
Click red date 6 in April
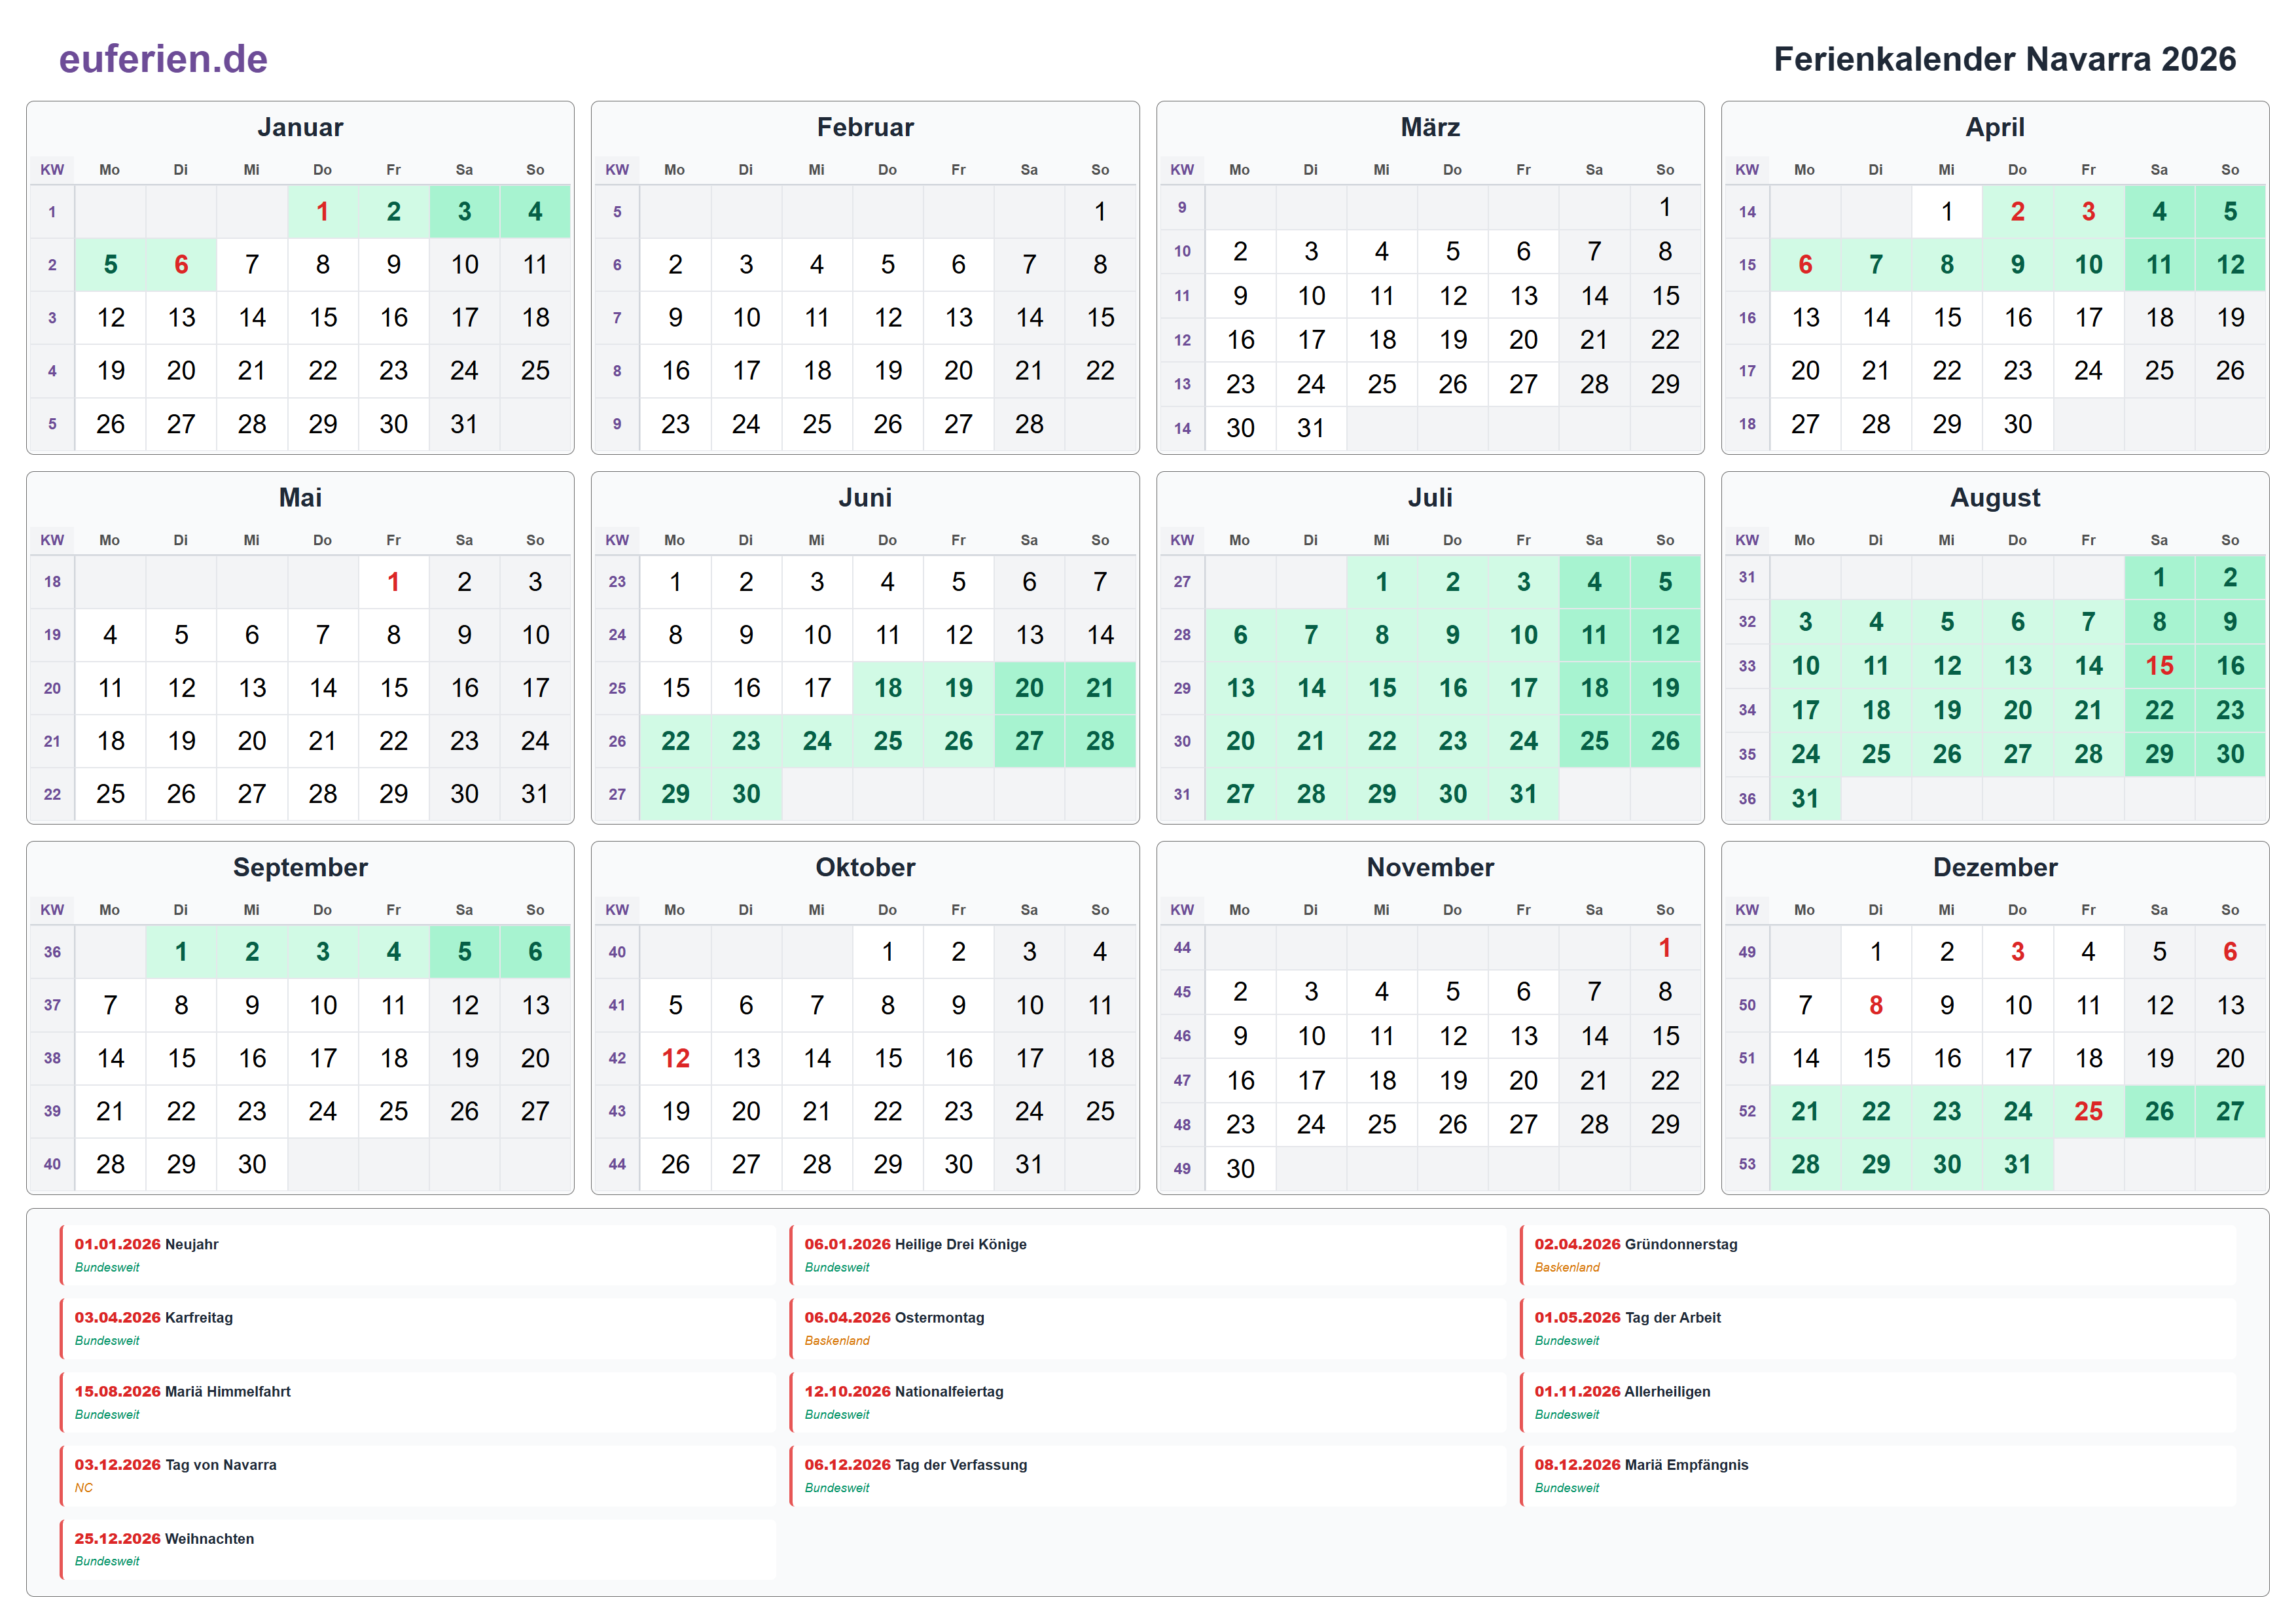(1805, 264)
